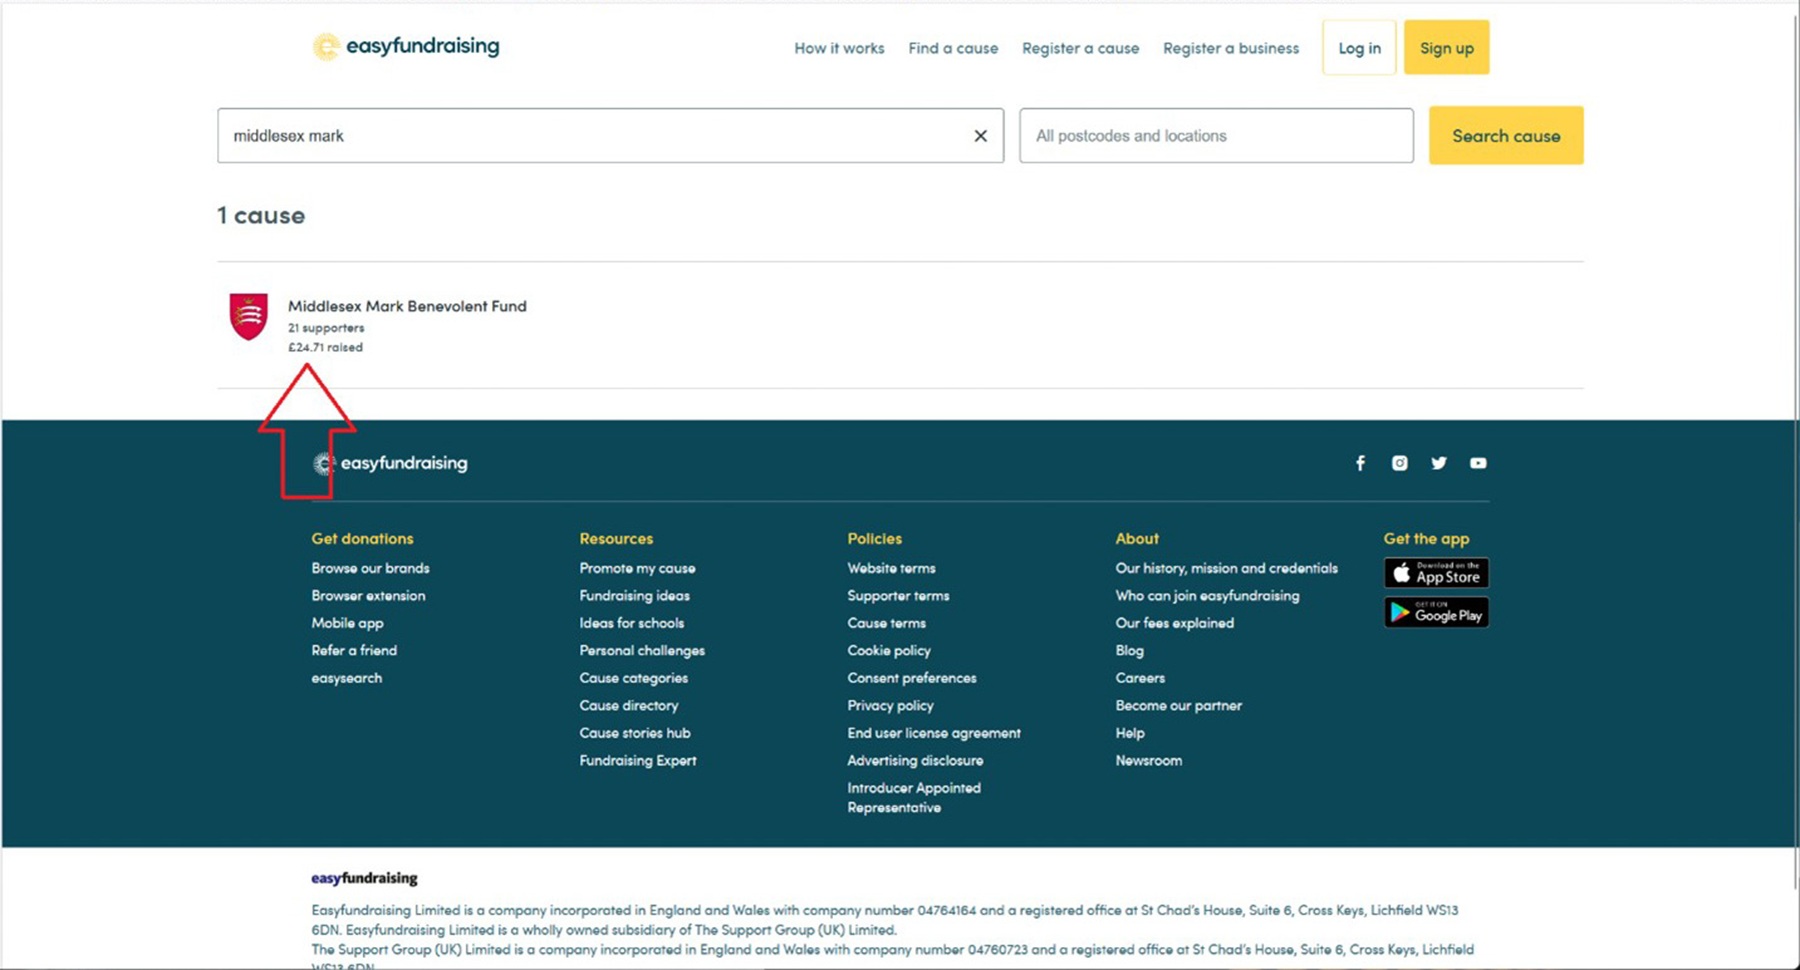
Task: Open the Blog footer link
Action: 1129,650
